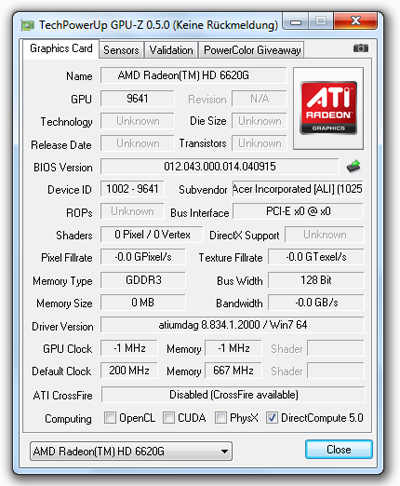Click the Technology field Unknown
The image size is (400, 486).
tap(137, 121)
